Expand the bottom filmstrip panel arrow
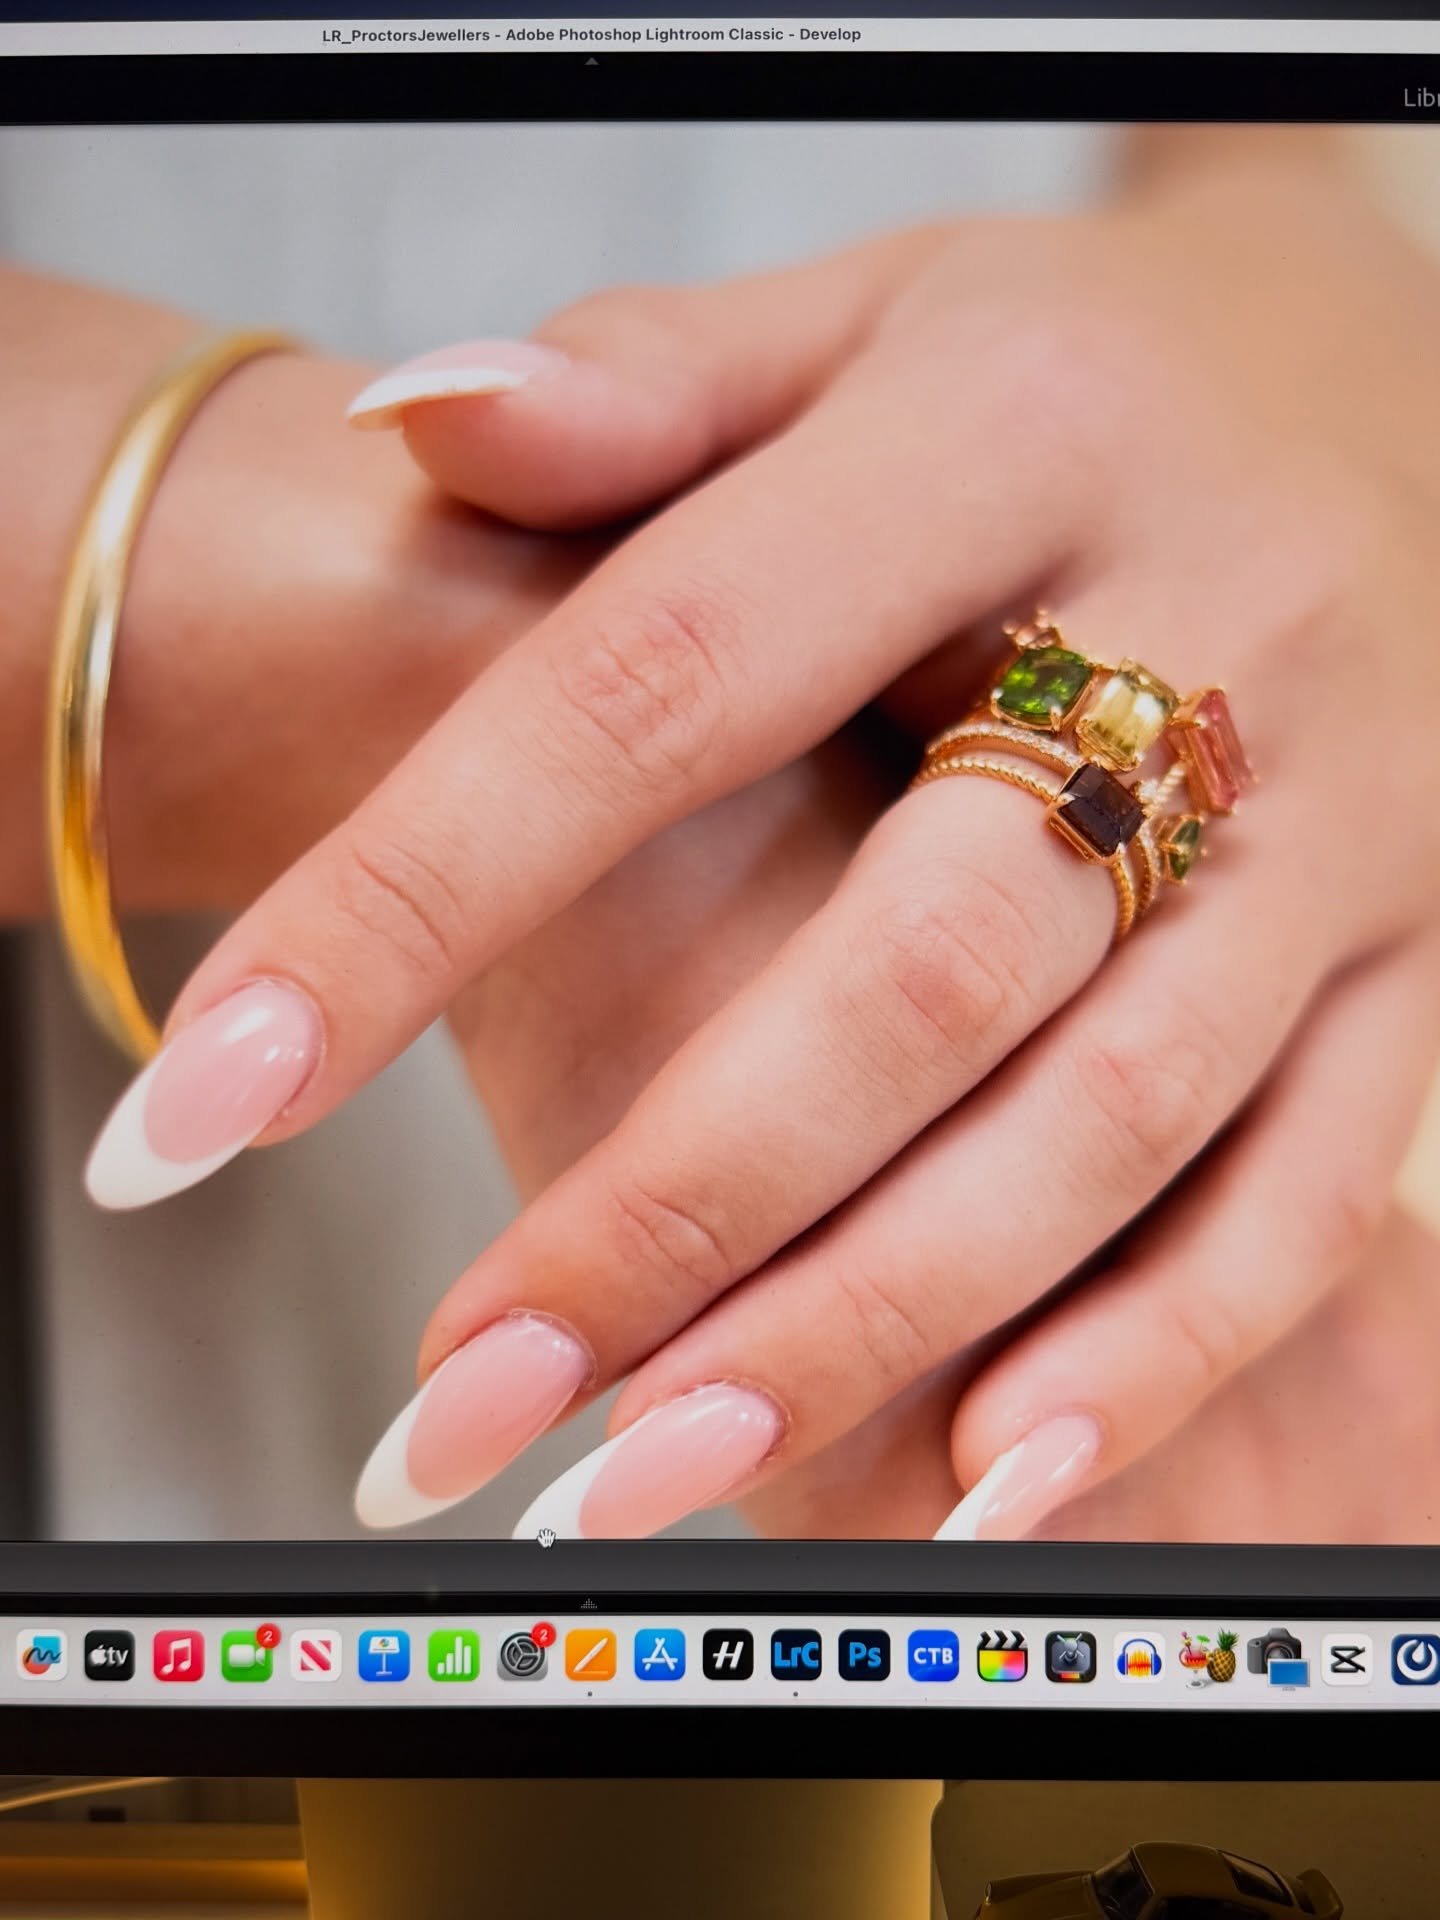Viewport: 1440px width, 1920px height. [589, 1604]
